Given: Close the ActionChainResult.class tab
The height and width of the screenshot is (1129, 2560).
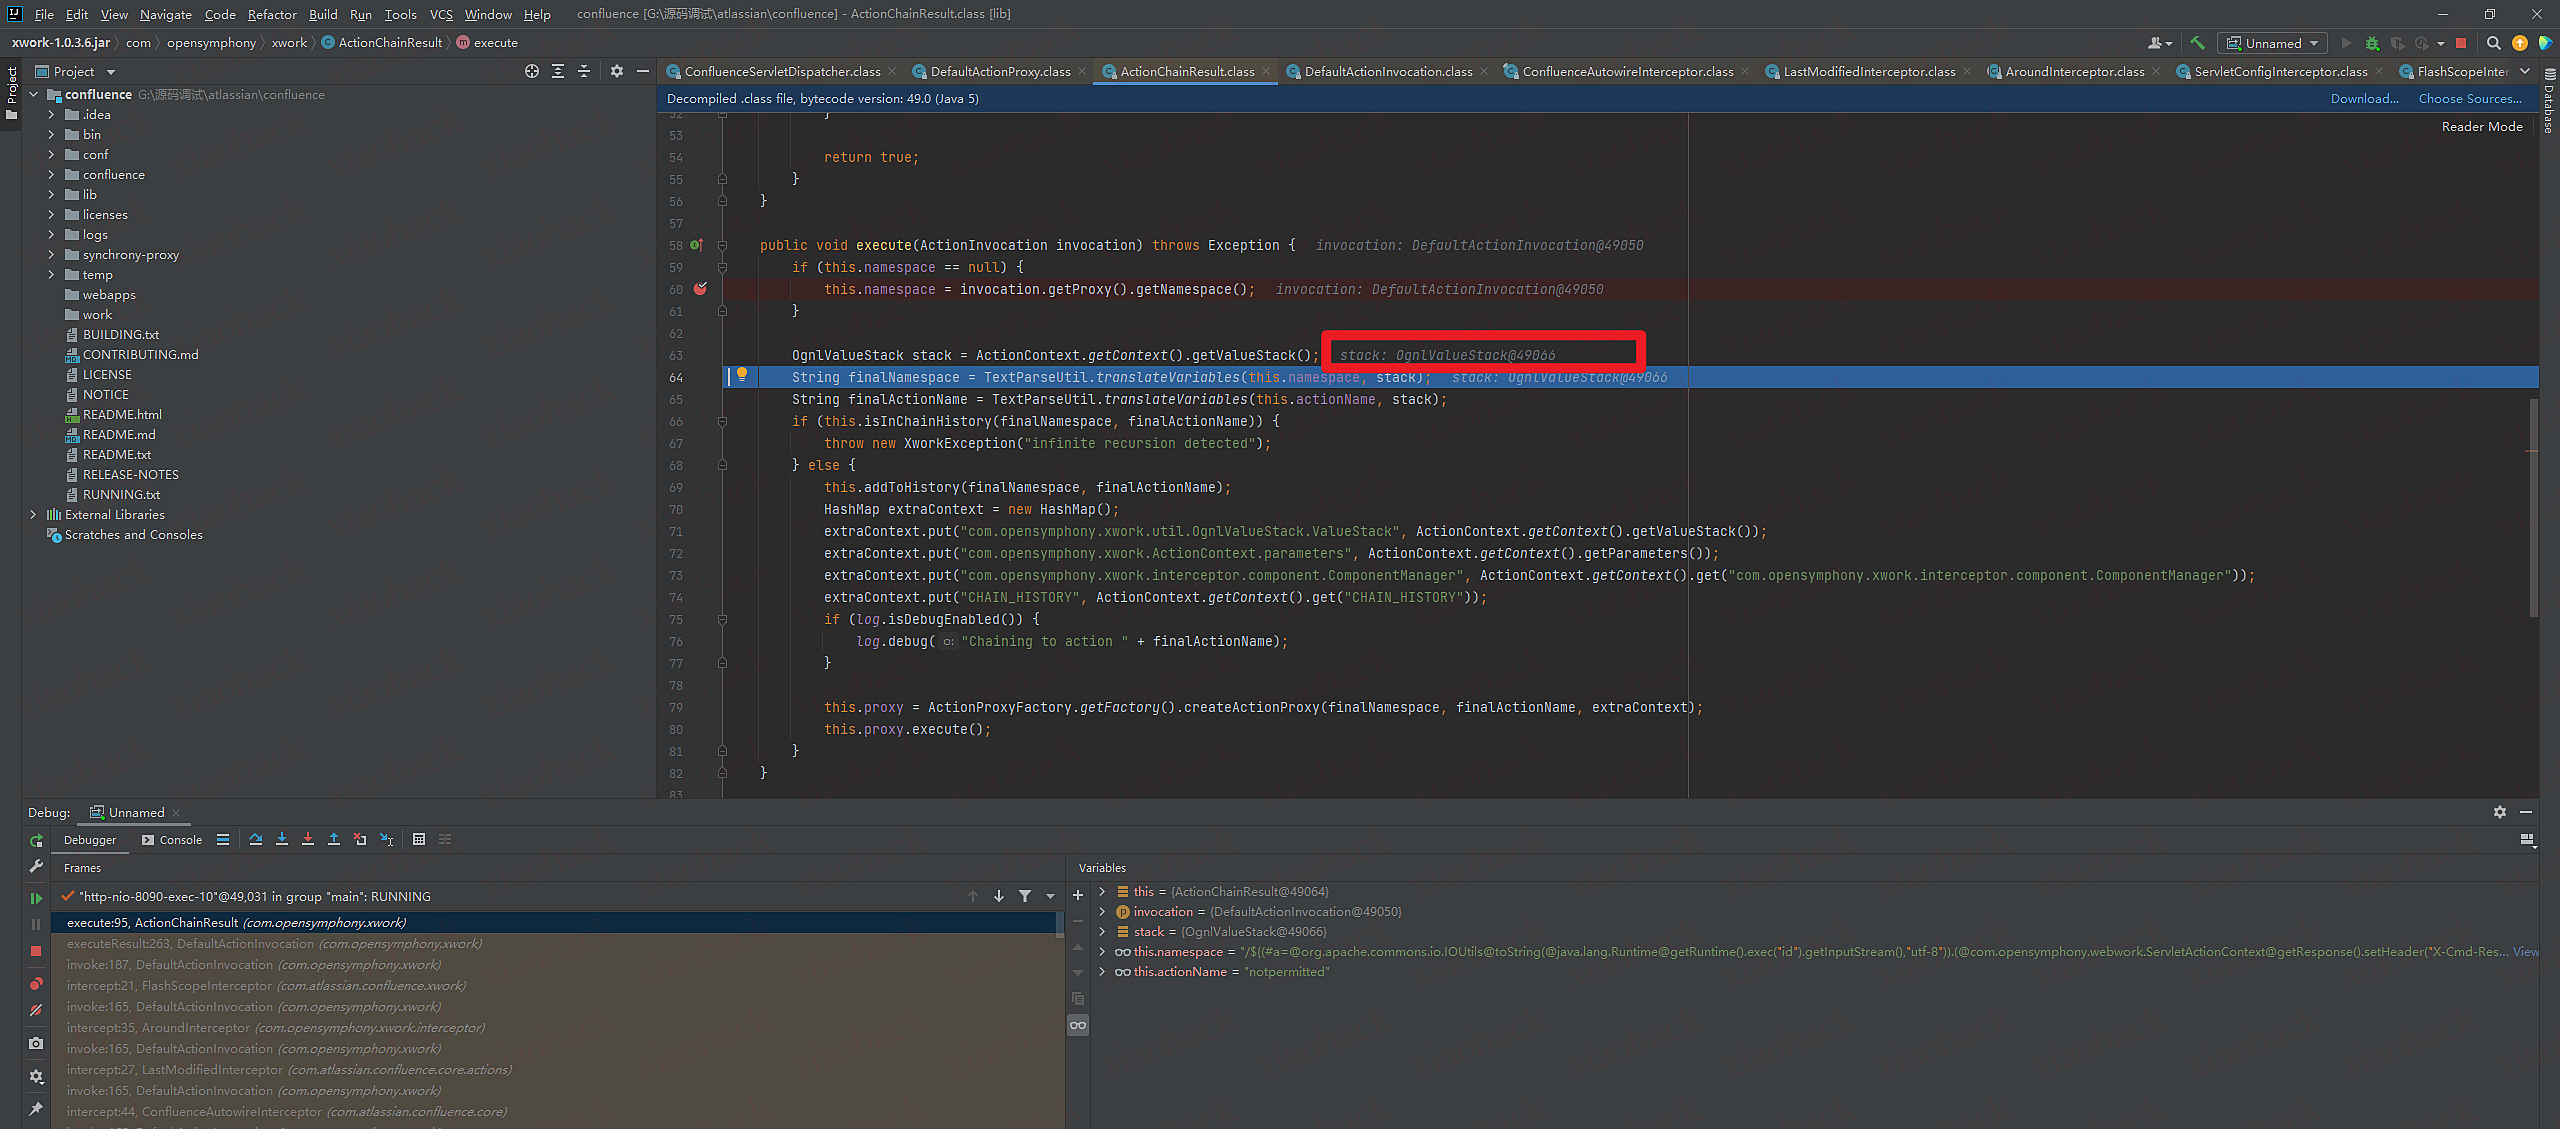Looking at the screenshot, I should 1266,71.
